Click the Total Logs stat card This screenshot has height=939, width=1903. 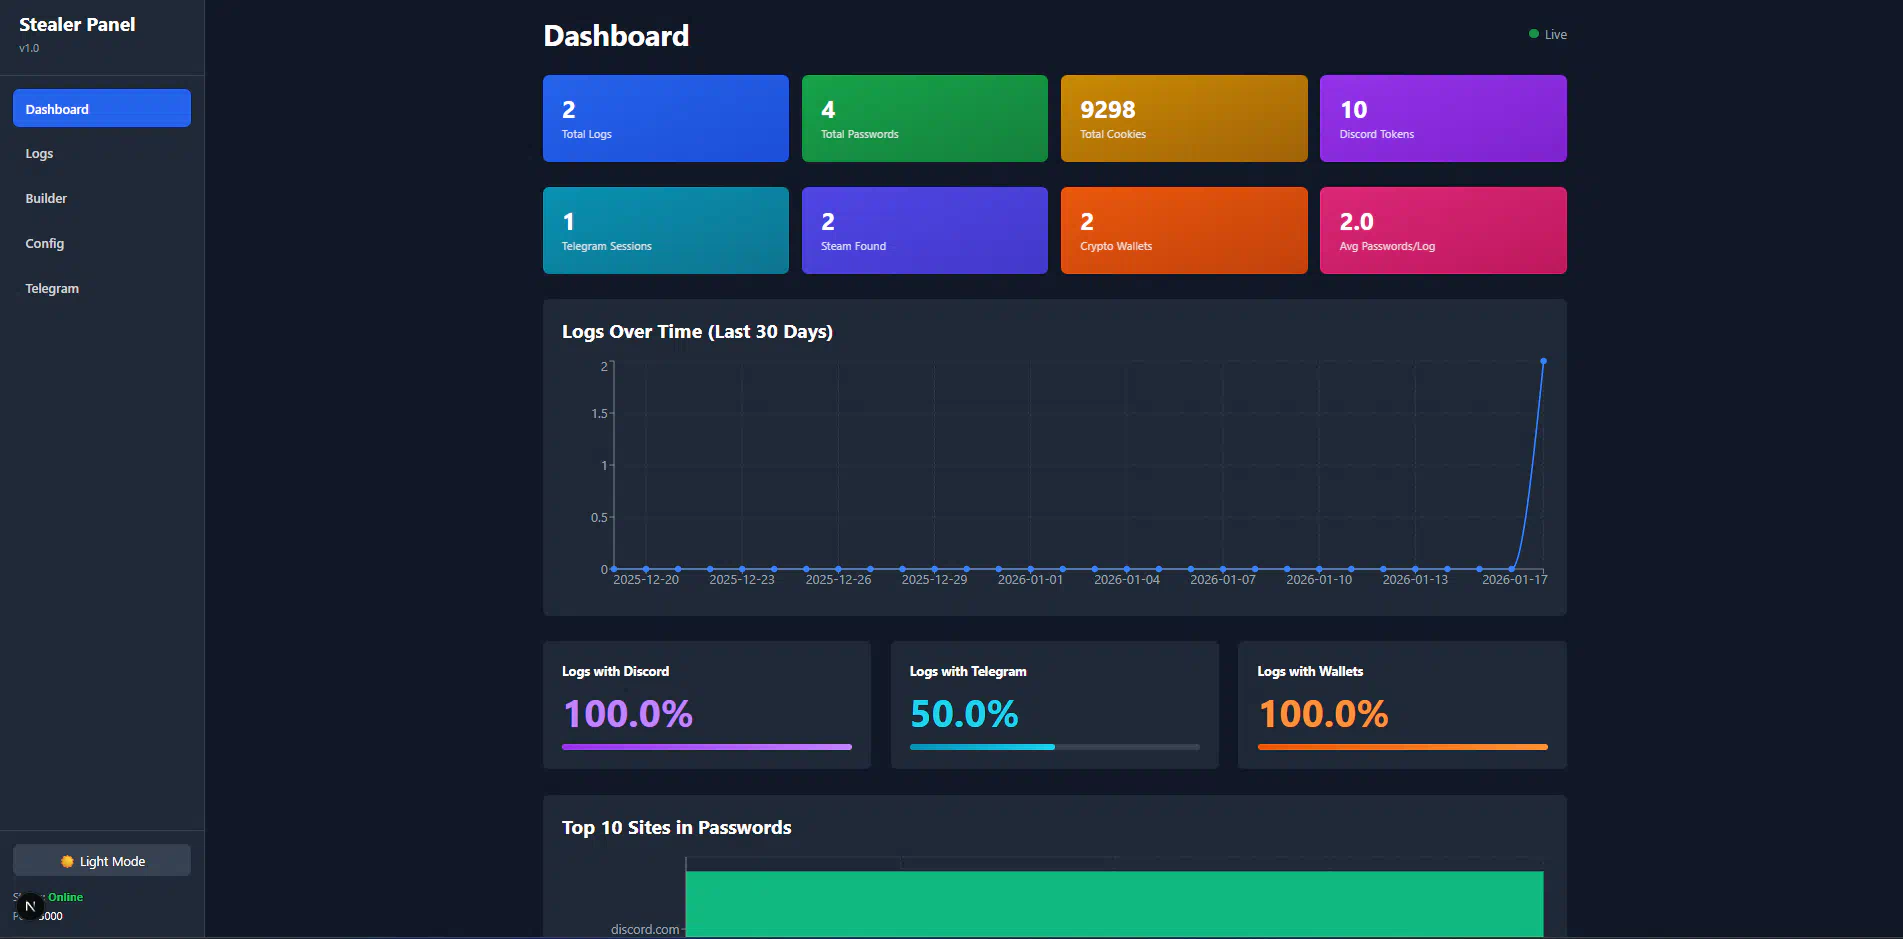(665, 119)
